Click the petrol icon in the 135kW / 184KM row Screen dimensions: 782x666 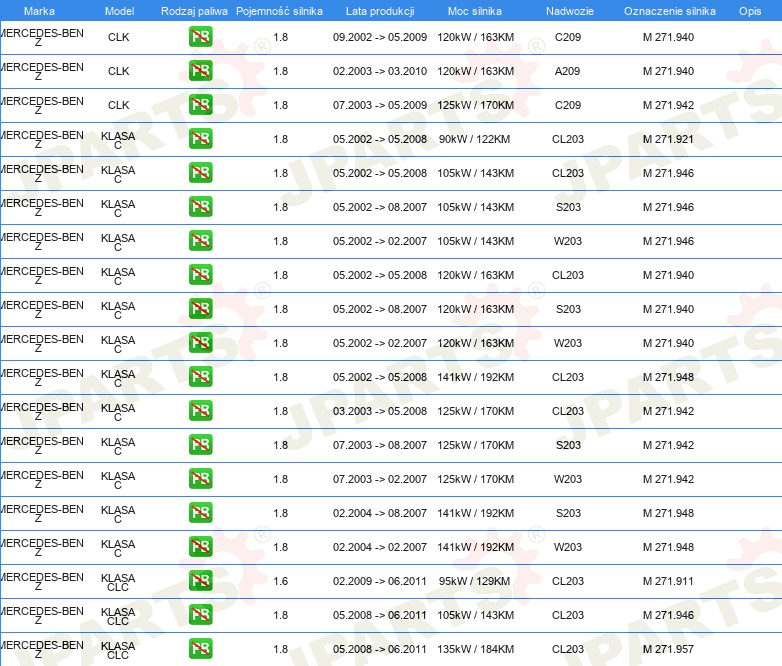pos(200,649)
